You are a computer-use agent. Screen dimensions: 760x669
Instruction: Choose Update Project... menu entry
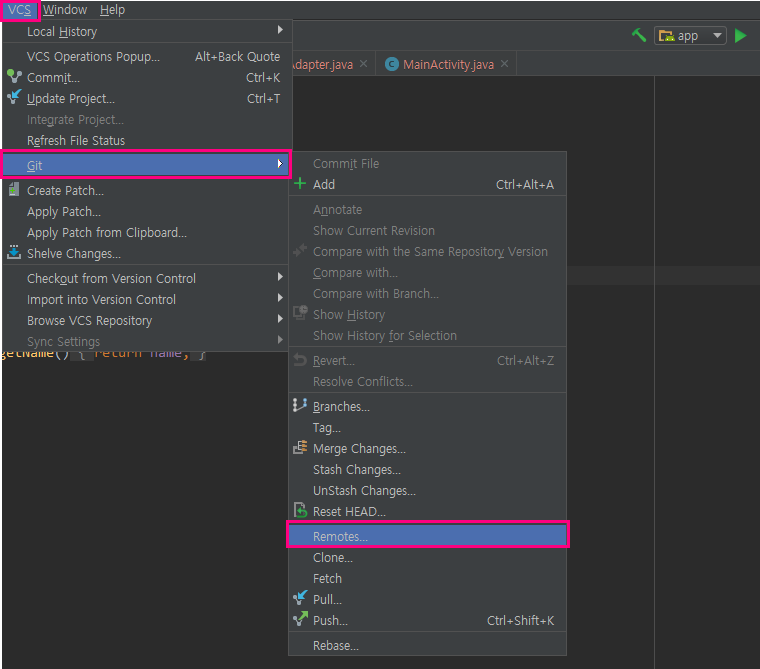pos(147,99)
